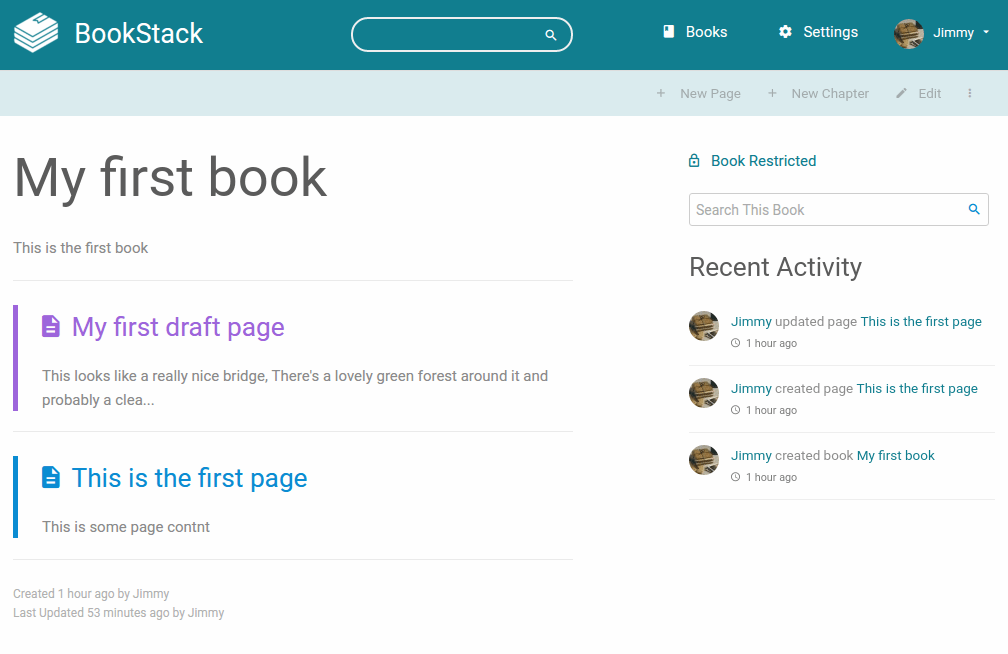The width and height of the screenshot is (1008, 654).
Task: Focus the header search field
Action: [x=462, y=35]
